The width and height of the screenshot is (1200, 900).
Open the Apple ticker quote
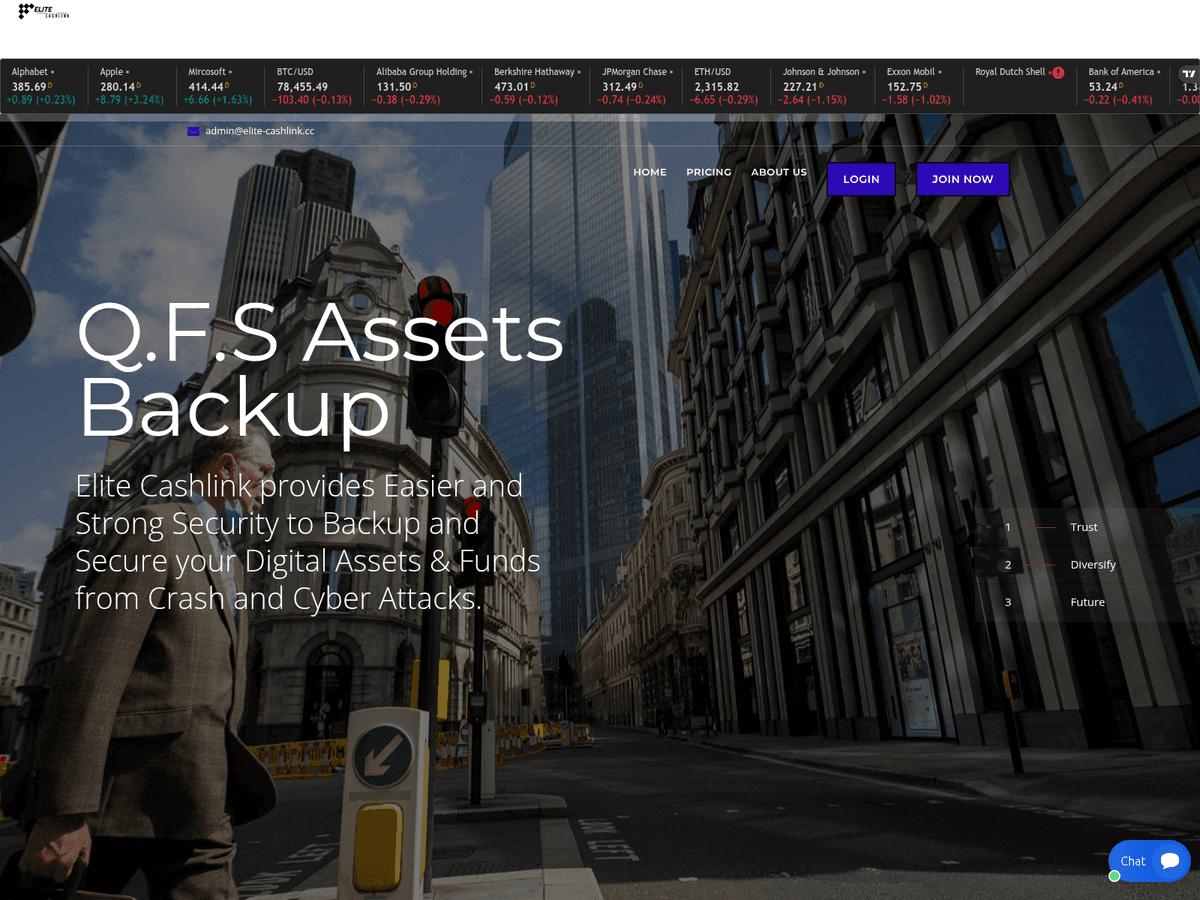[x=132, y=86]
